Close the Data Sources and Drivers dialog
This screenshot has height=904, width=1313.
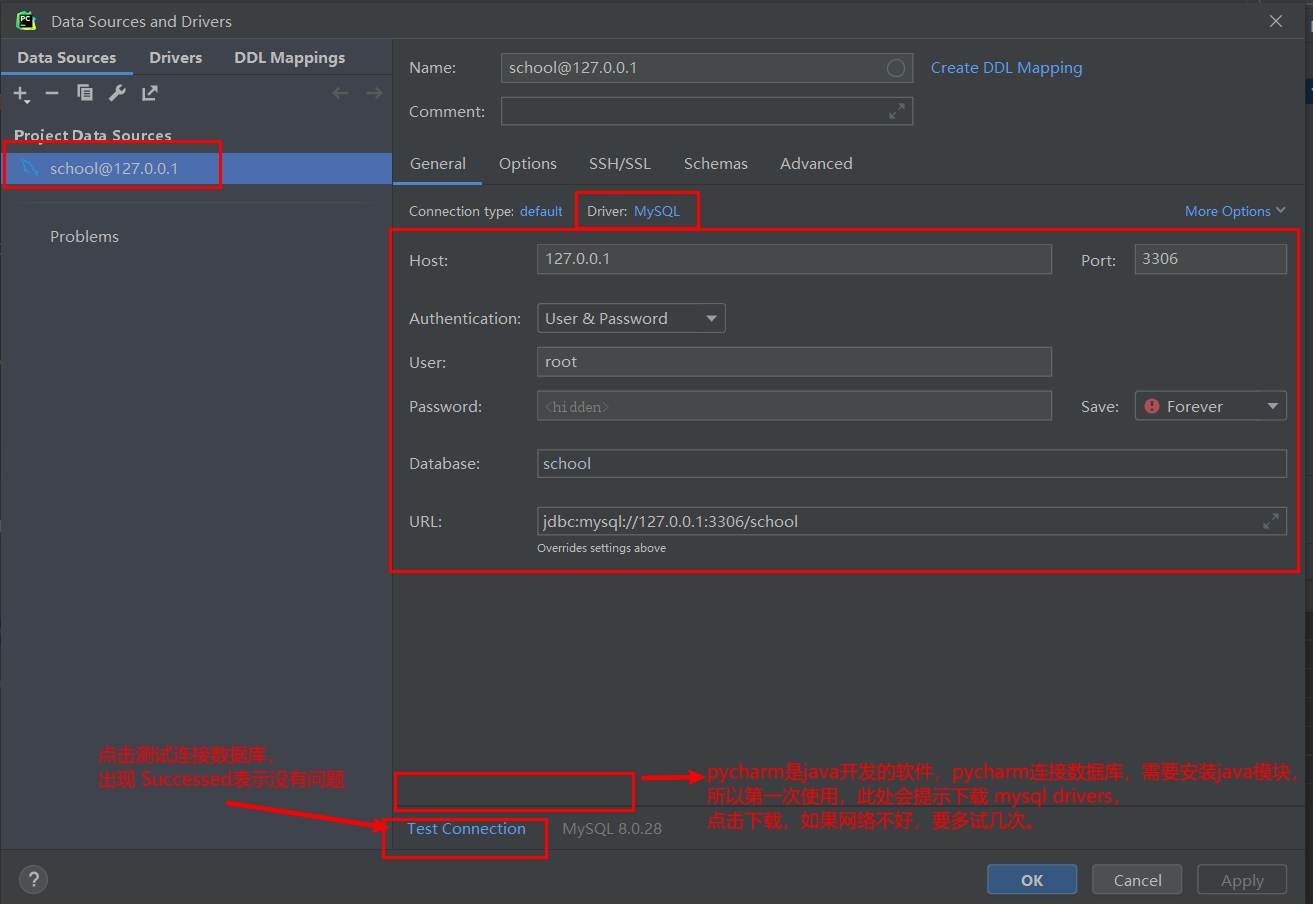tap(1276, 21)
